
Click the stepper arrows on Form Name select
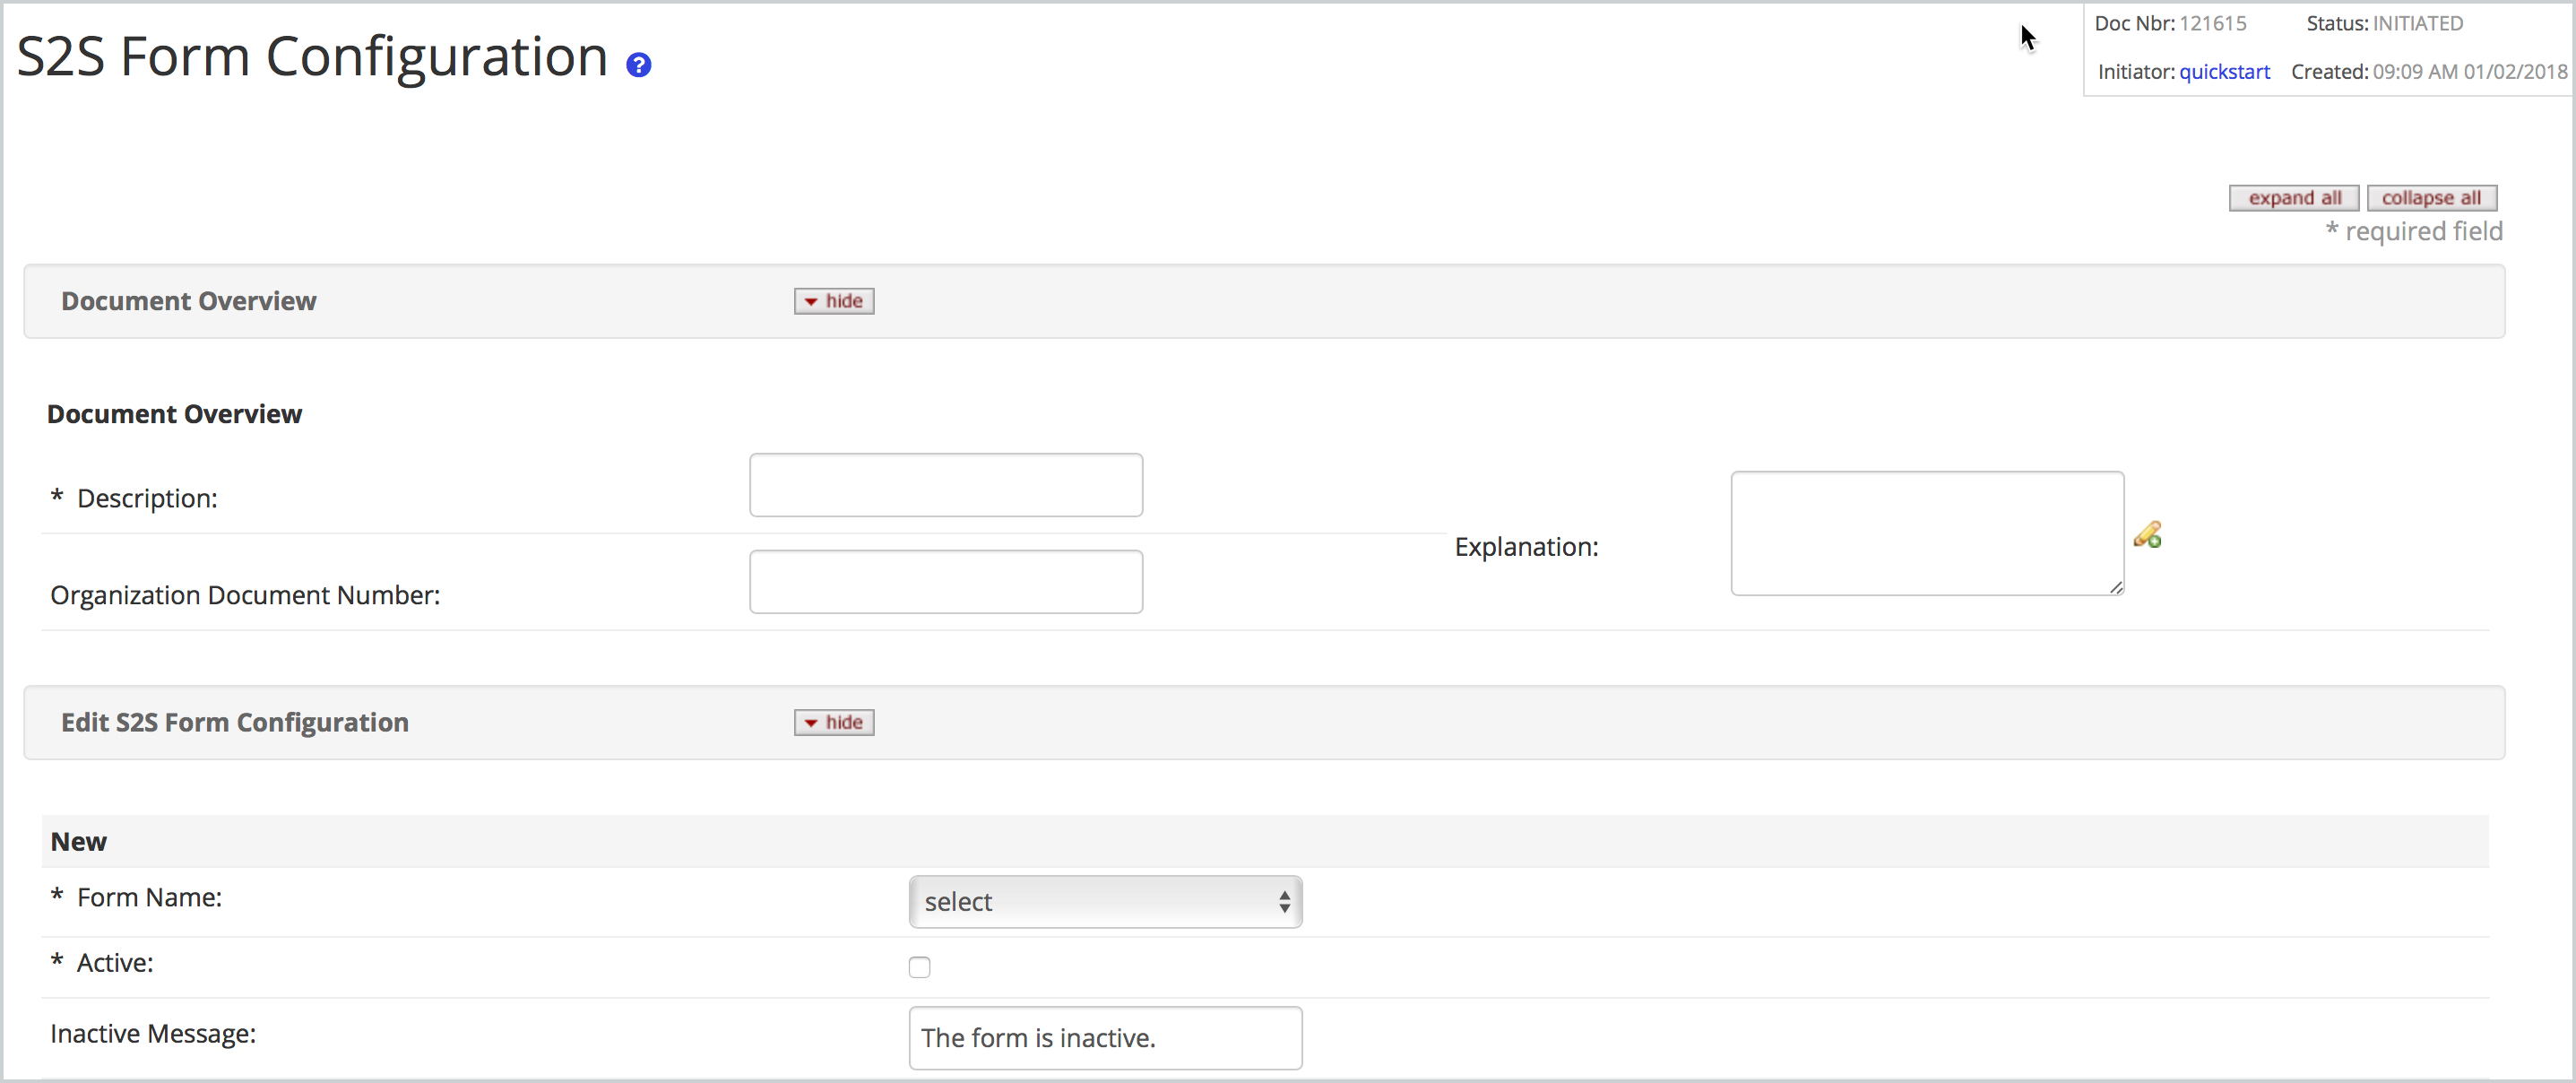[1284, 901]
